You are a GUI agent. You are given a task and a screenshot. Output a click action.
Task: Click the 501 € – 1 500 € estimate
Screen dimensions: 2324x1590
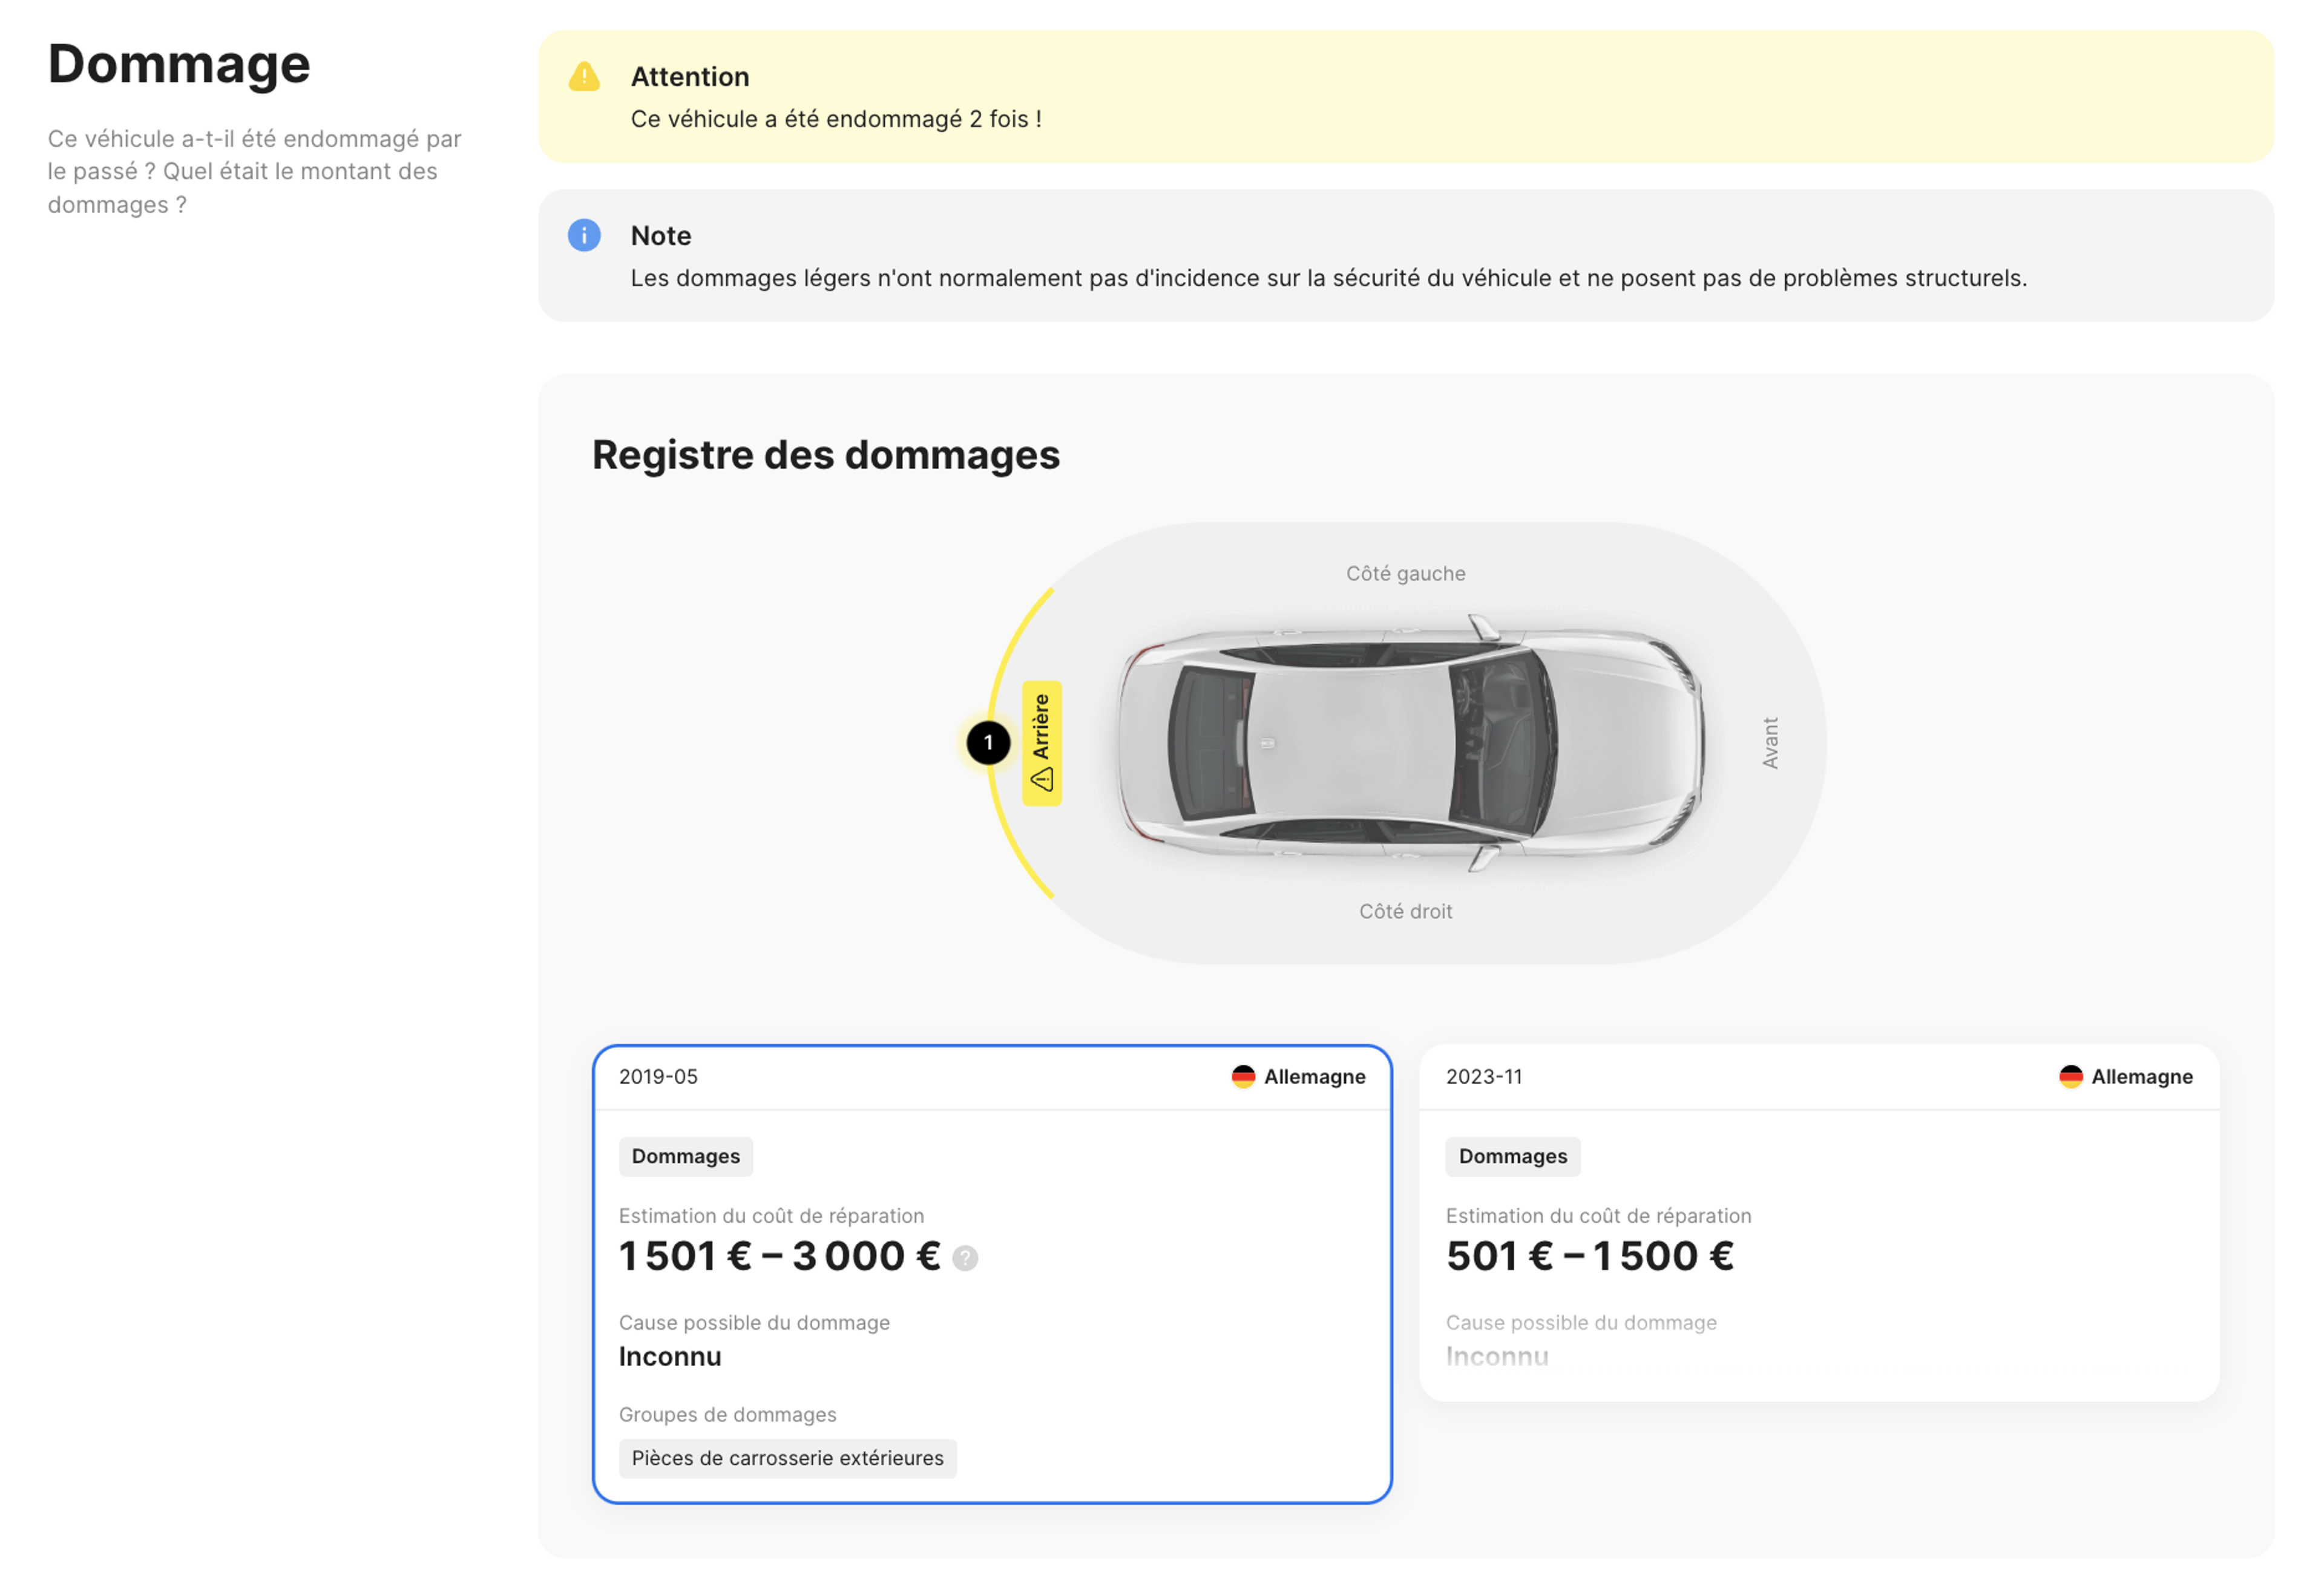click(1590, 1256)
